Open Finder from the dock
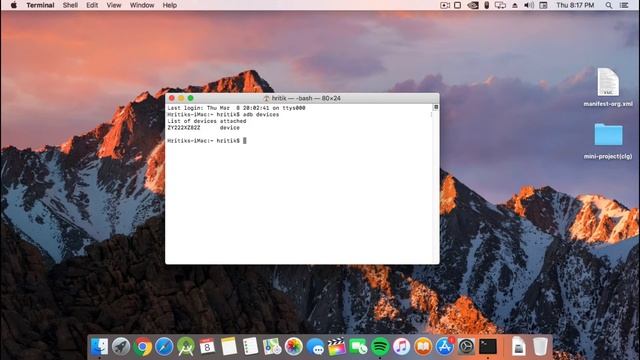Viewport: 640px width, 360px height. 100,347
